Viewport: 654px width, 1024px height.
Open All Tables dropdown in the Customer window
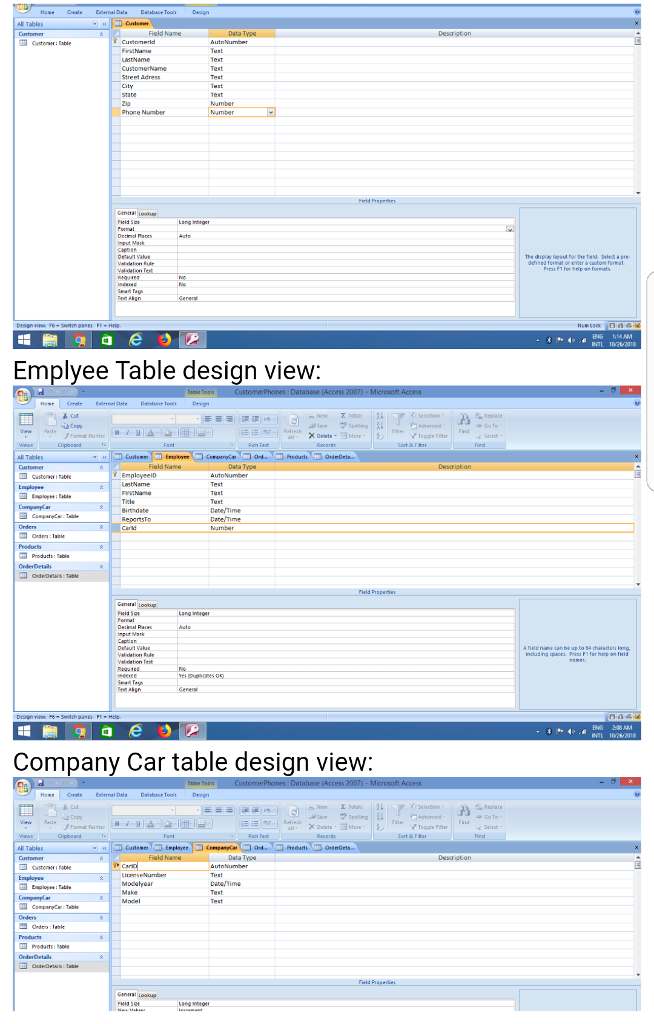tap(95, 24)
